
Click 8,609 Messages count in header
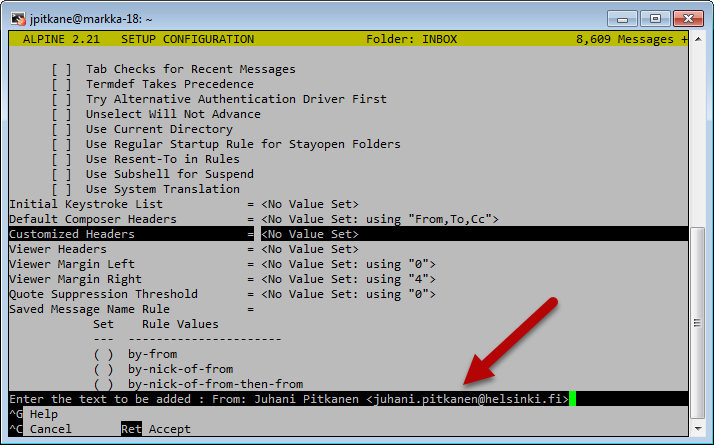(625, 40)
